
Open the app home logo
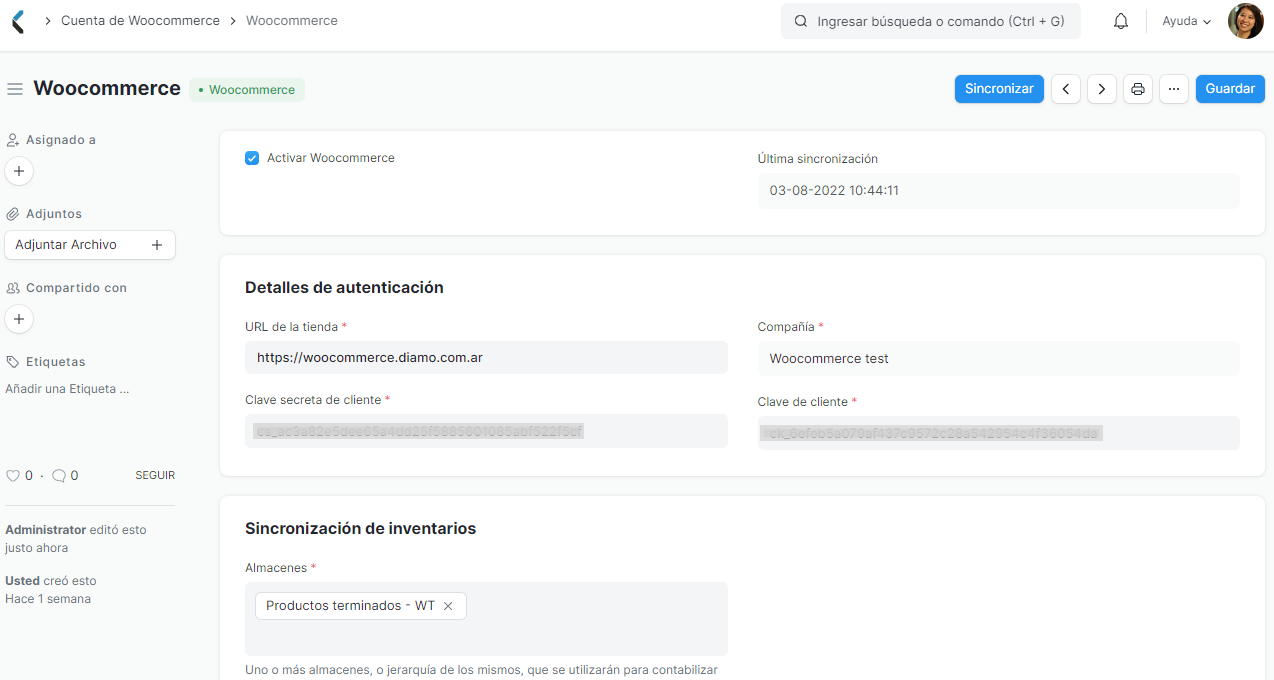pos(18,21)
